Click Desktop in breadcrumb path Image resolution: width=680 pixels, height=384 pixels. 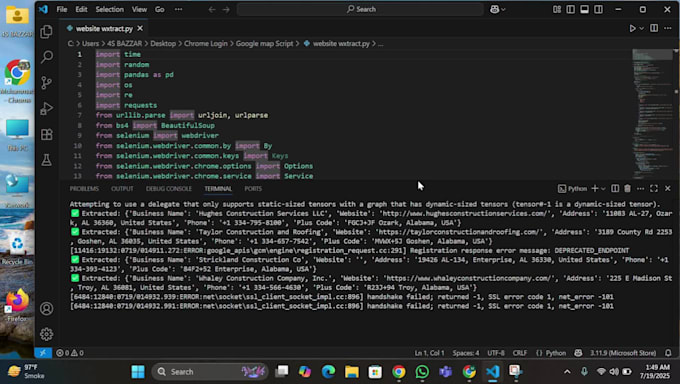click(x=163, y=43)
